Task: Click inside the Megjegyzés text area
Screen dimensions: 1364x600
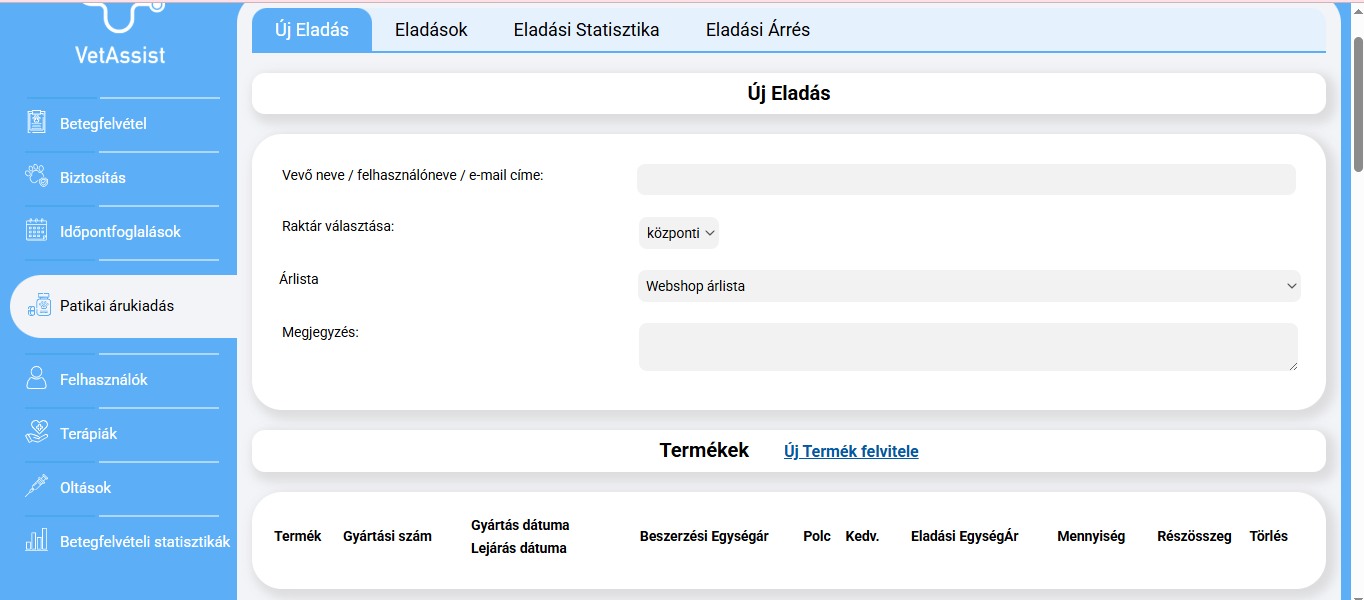Action: [x=967, y=347]
